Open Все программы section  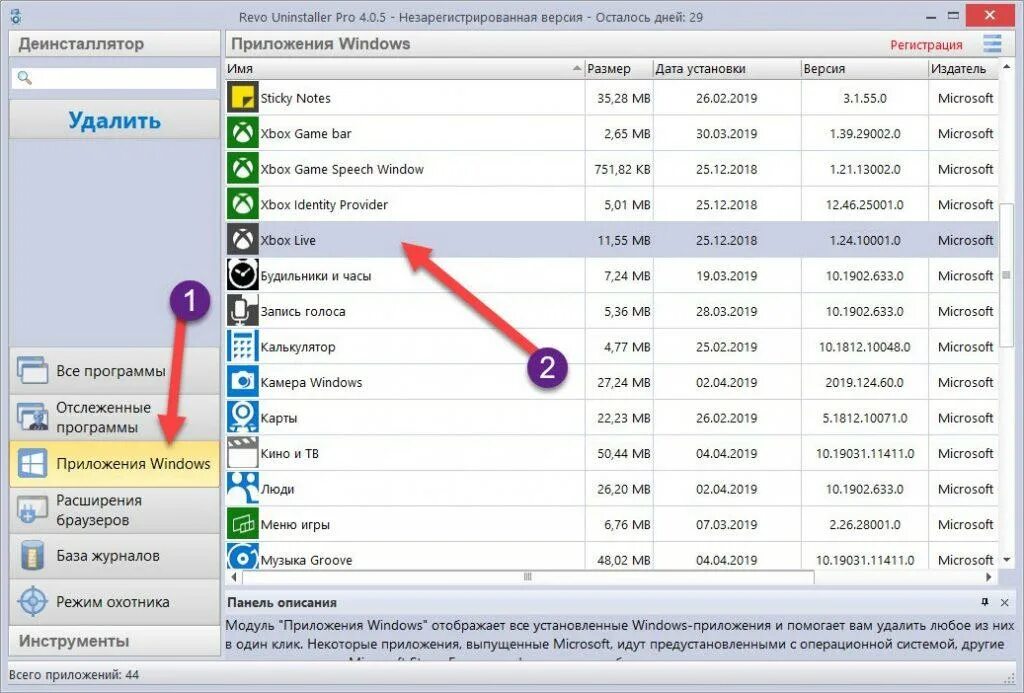pyautogui.click(x=114, y=371)
